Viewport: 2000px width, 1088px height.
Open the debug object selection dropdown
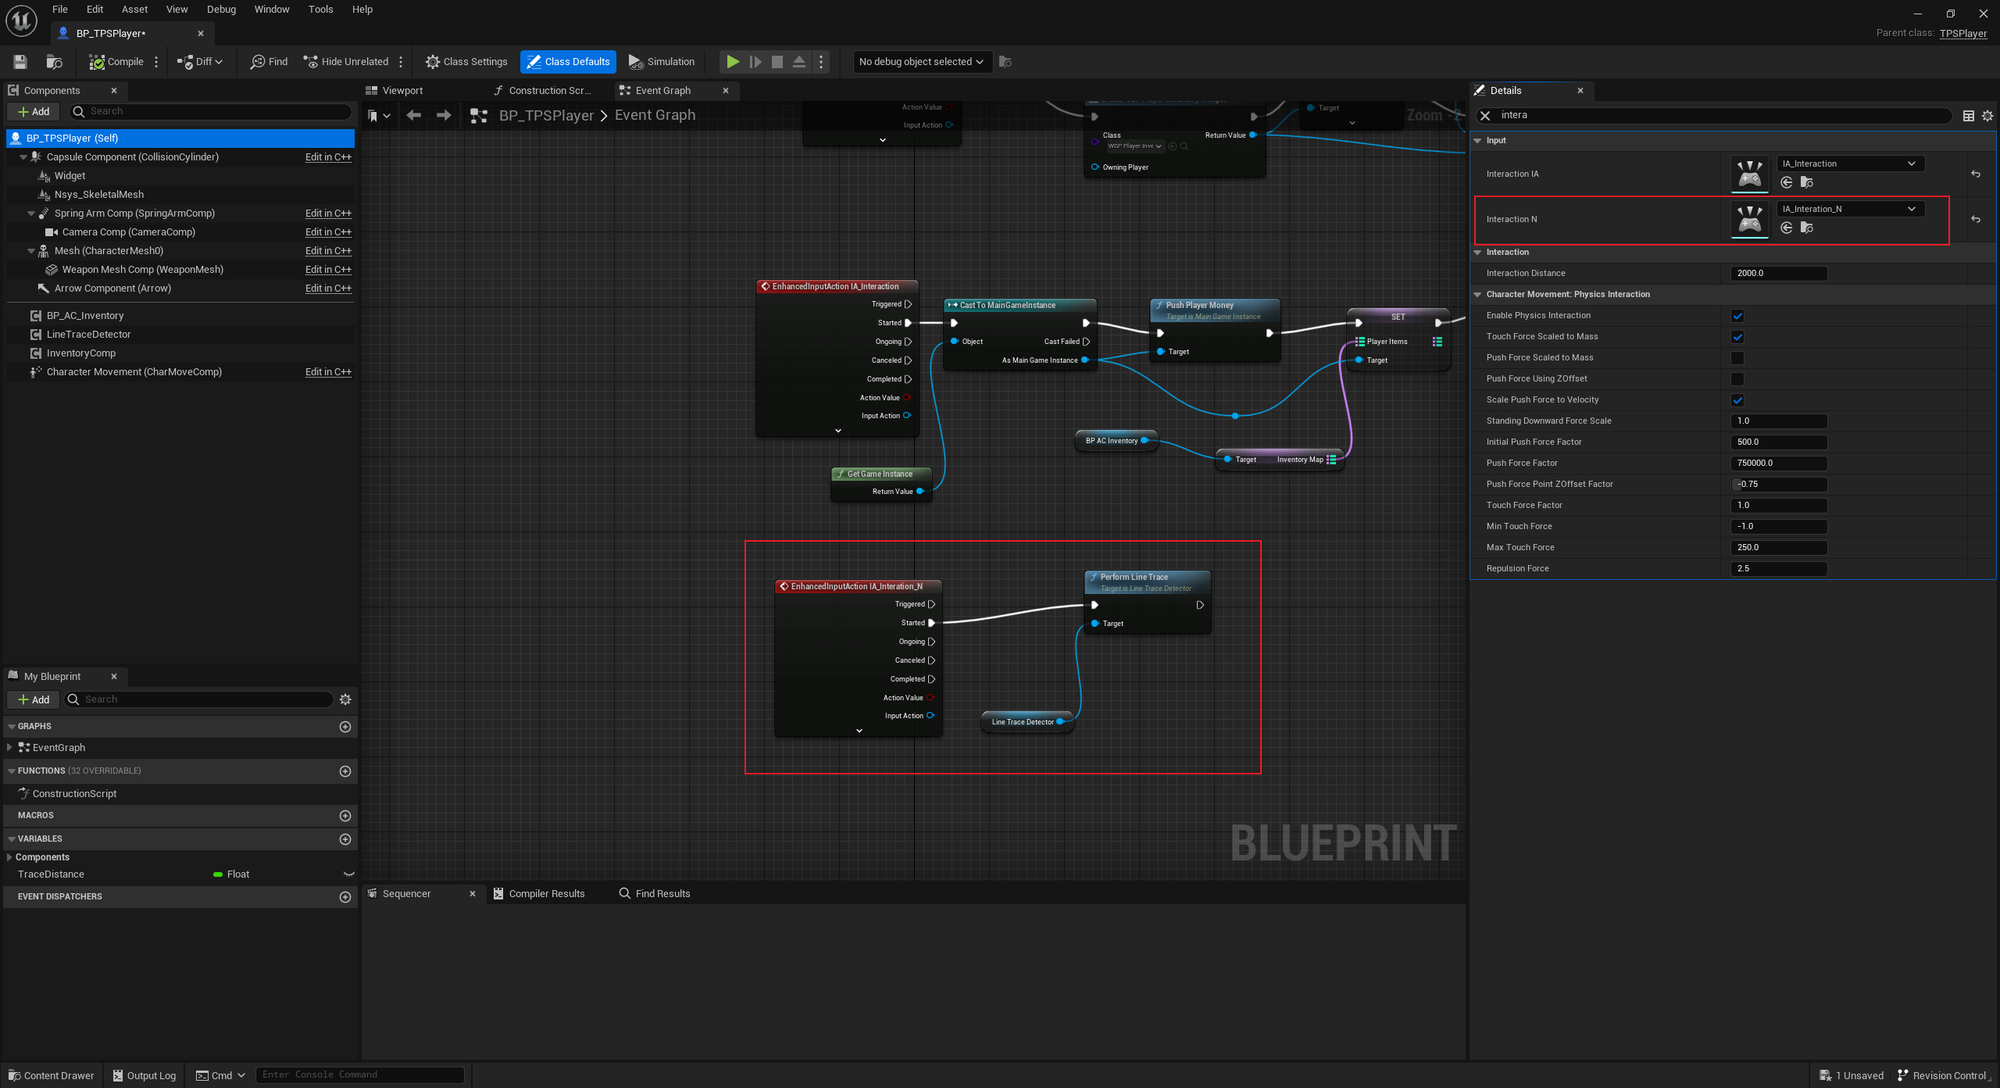[921, 62]
